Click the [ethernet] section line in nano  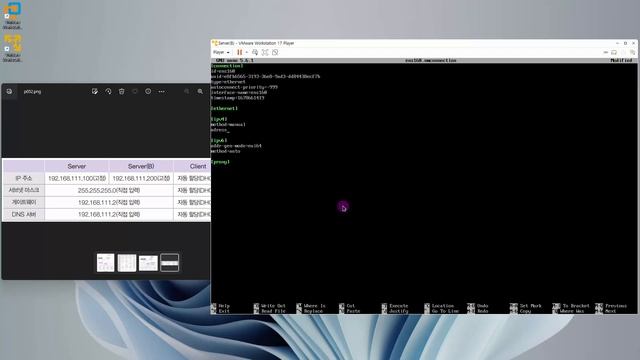pyautogui.click(x=224, y=109)
